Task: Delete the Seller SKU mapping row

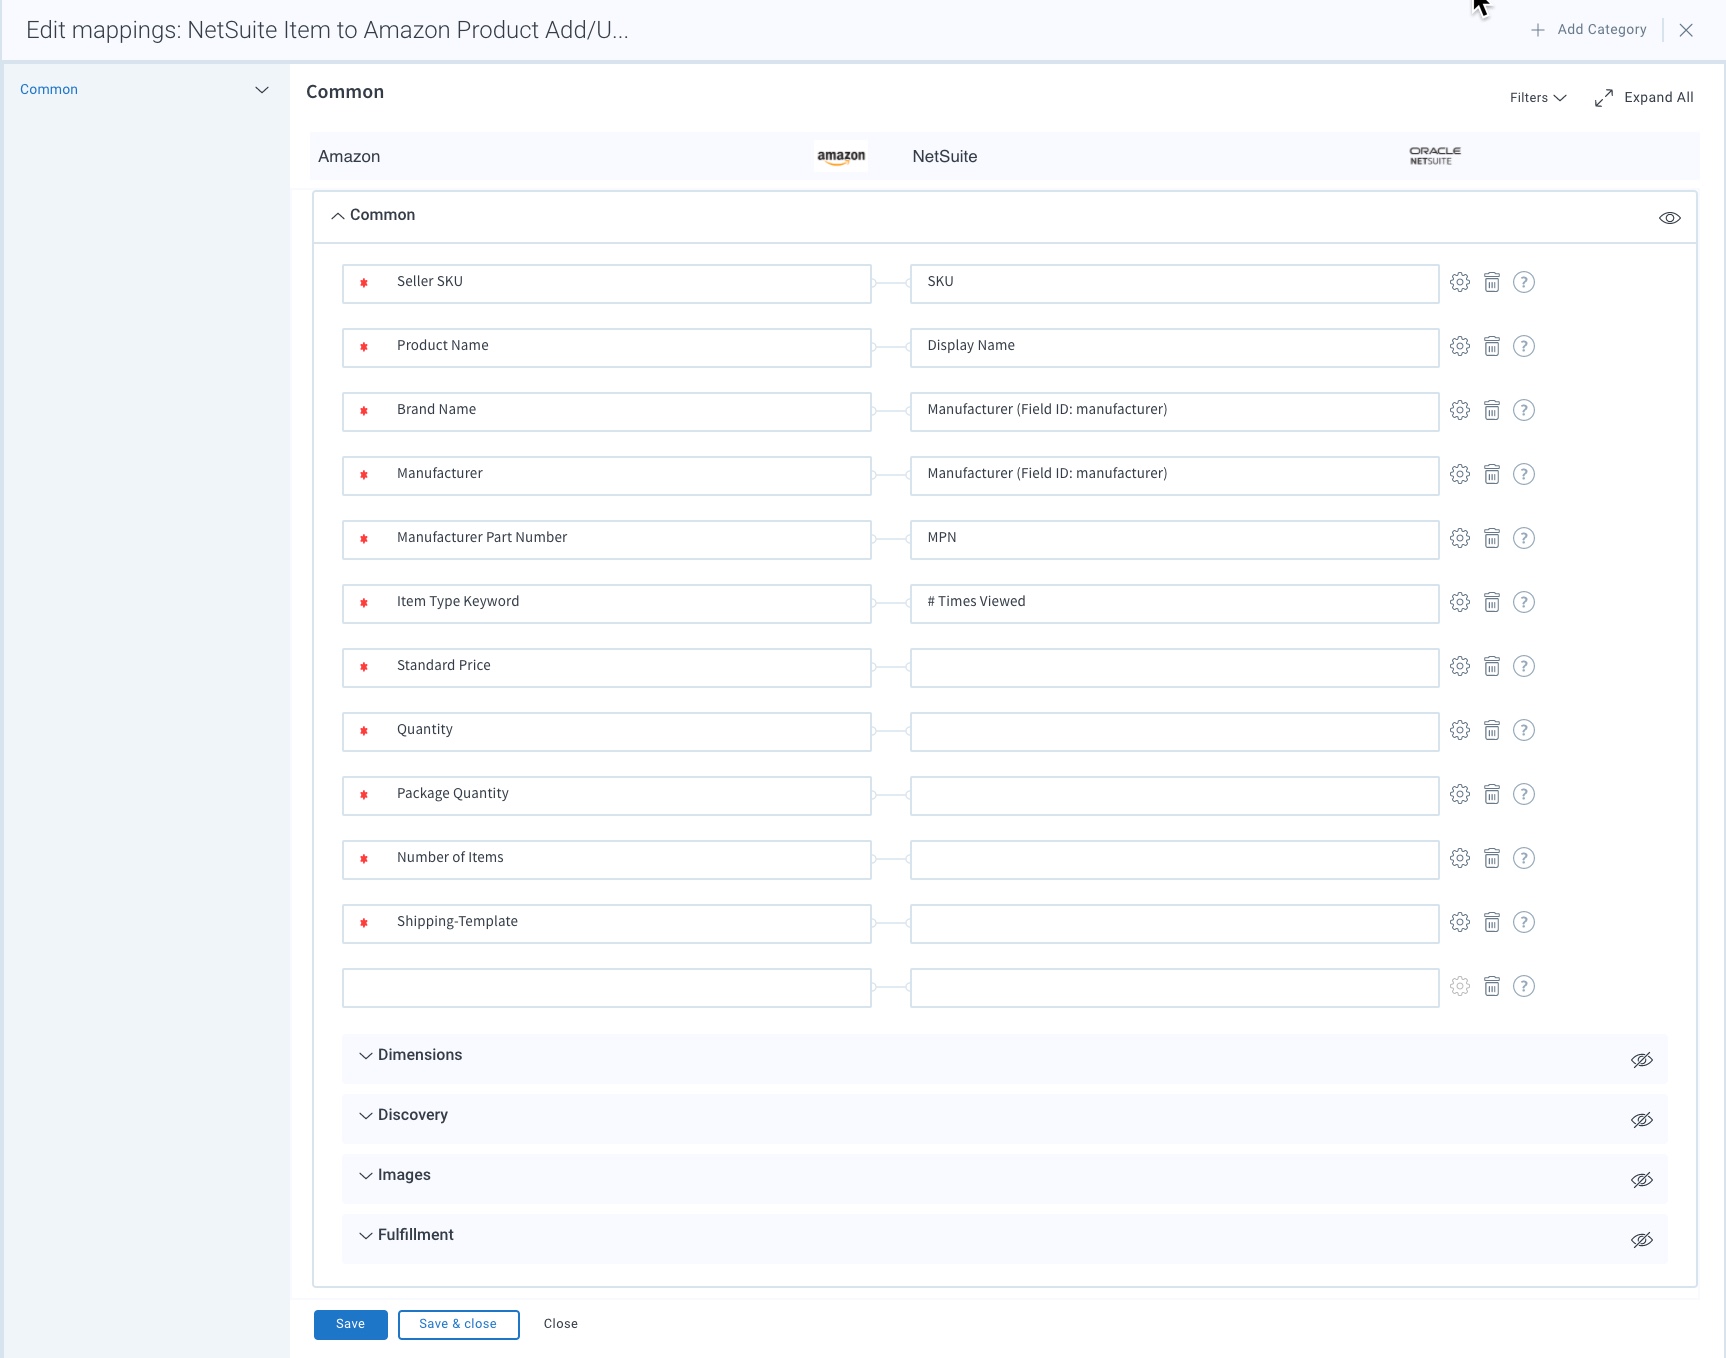Action: [1492, 282]
